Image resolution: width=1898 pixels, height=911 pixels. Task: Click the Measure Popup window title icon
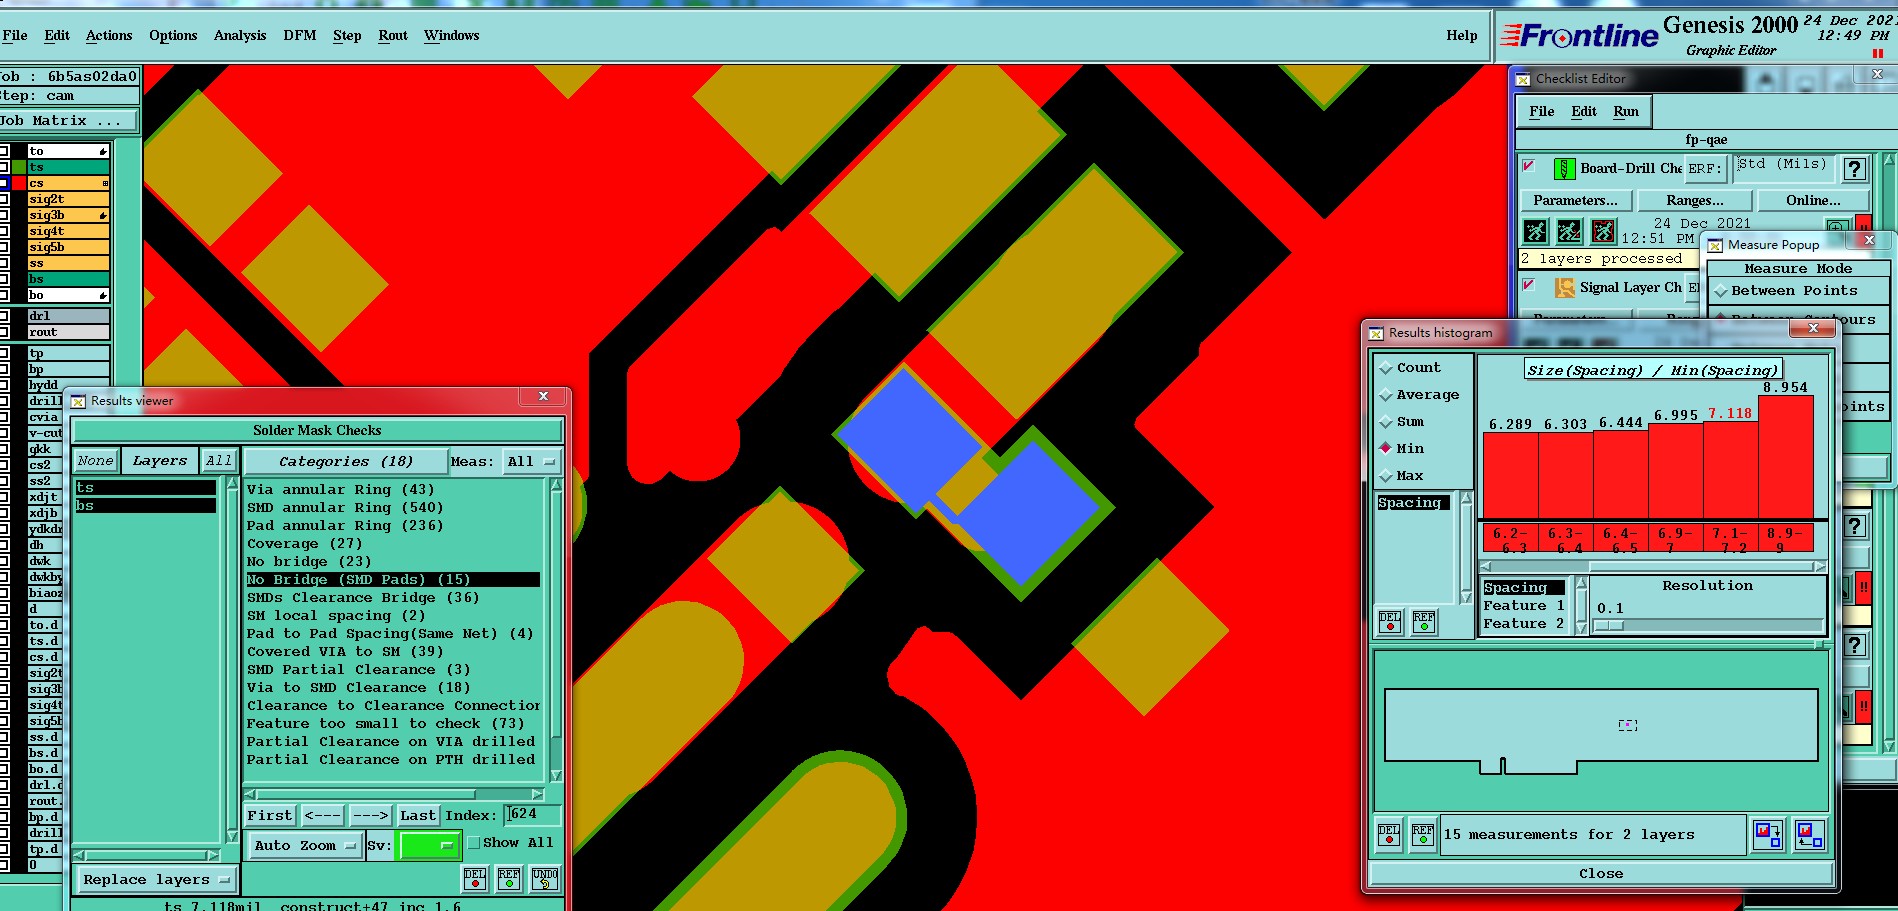[1715, 245]
